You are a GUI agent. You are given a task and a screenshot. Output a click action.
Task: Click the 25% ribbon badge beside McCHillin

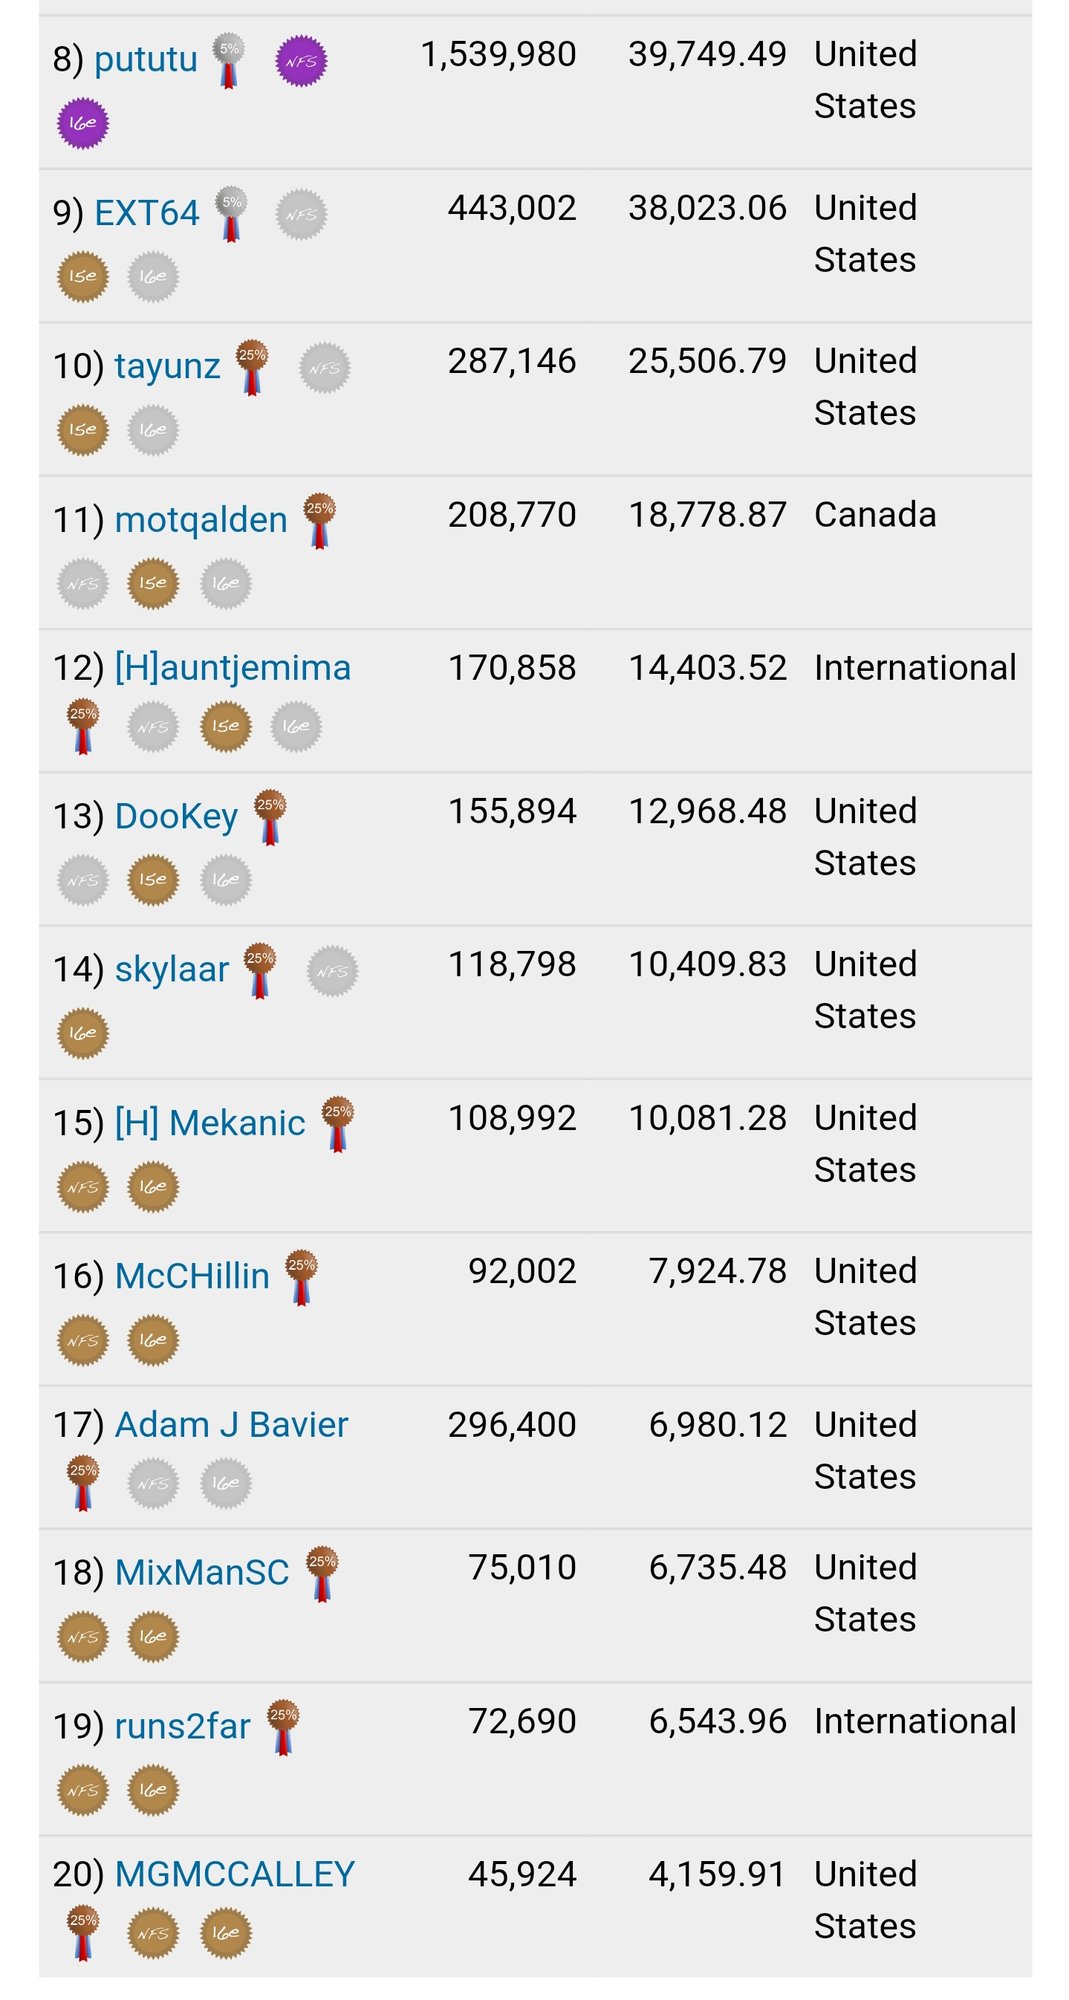click(x=301, y=1276)
